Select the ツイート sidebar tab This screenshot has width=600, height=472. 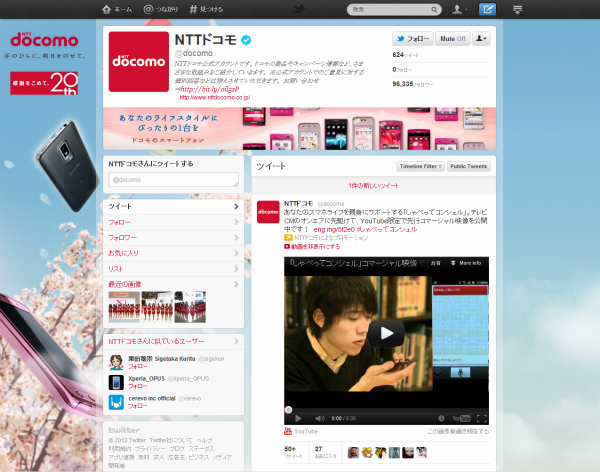coord(173,206)
